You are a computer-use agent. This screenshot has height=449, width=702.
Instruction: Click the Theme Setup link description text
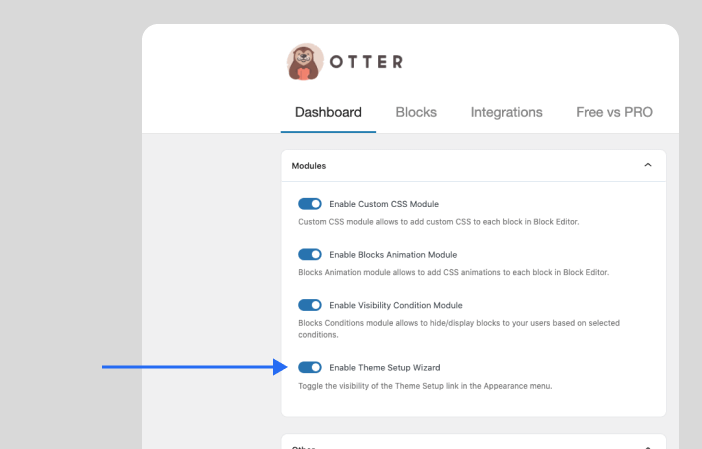pyautogui.click(x=425, y=385)
